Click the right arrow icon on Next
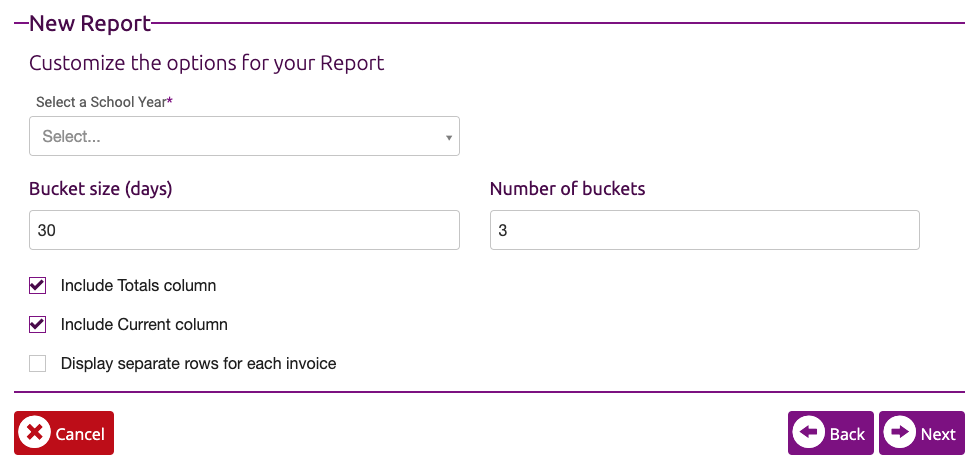The width and height of the screenshot is (980, 465). click(900, 433)
